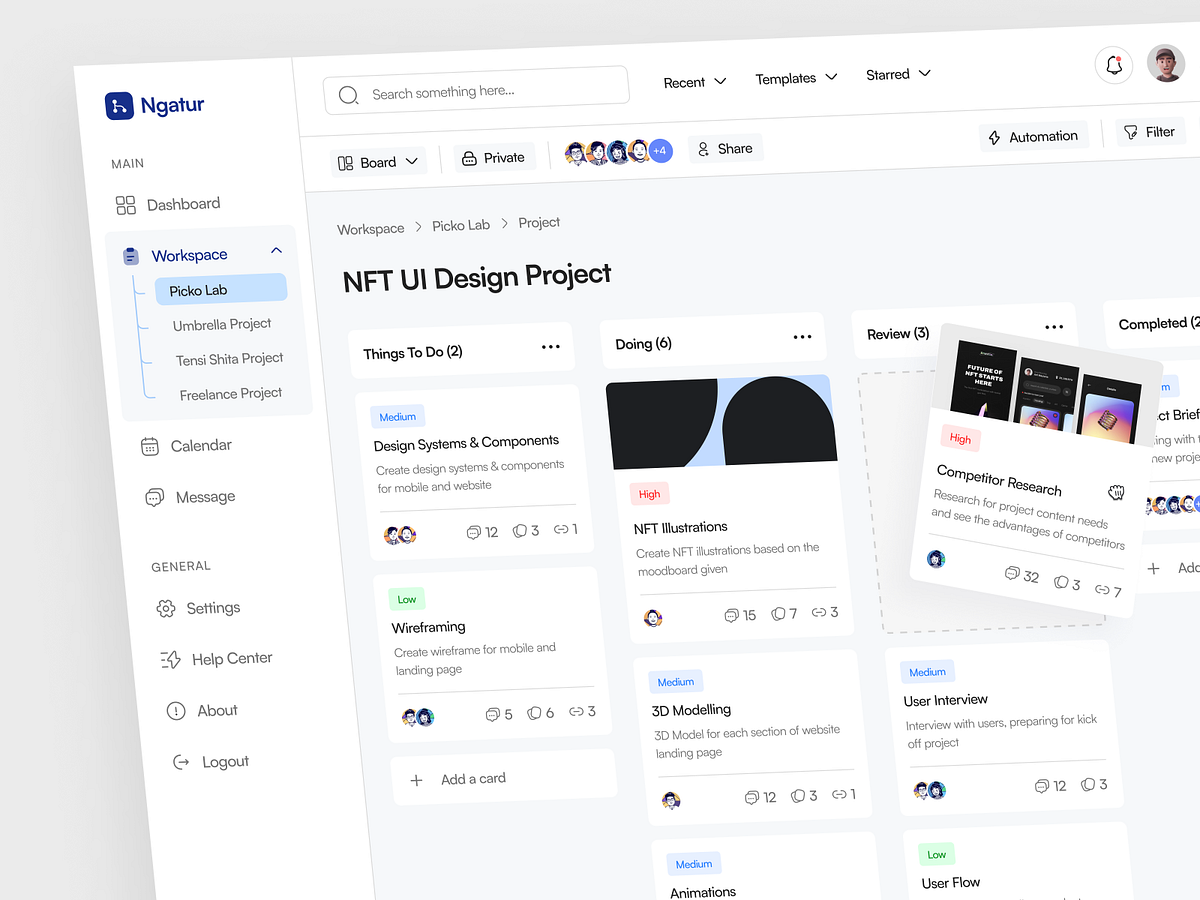Open the Dashboard grid icon
Image resolution: width=1200 pixels, height=900 pixels.
pos(124,203)
